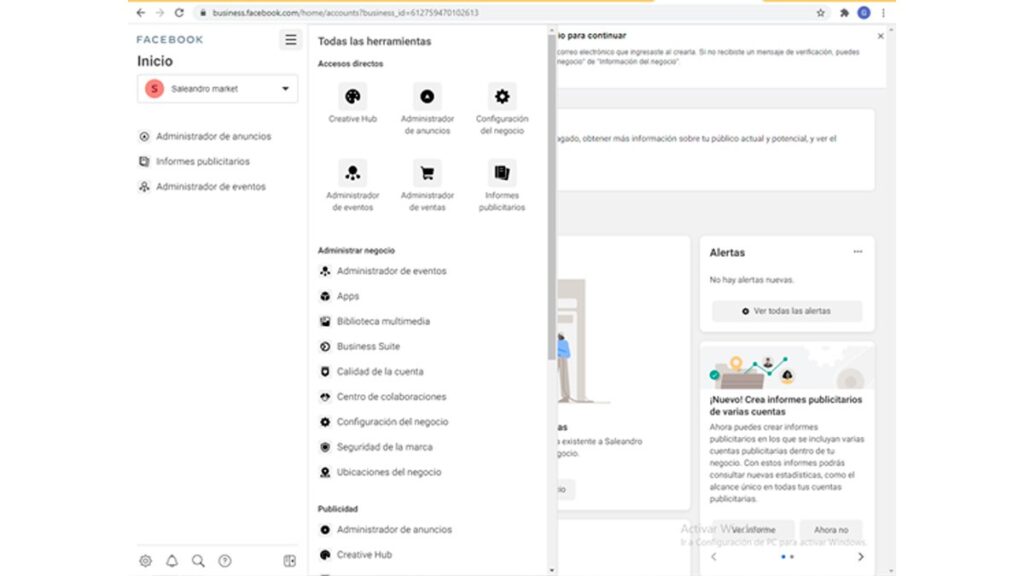
Task: Click the search magnifier icon in sidebar
Action: [x=198, y=561]
